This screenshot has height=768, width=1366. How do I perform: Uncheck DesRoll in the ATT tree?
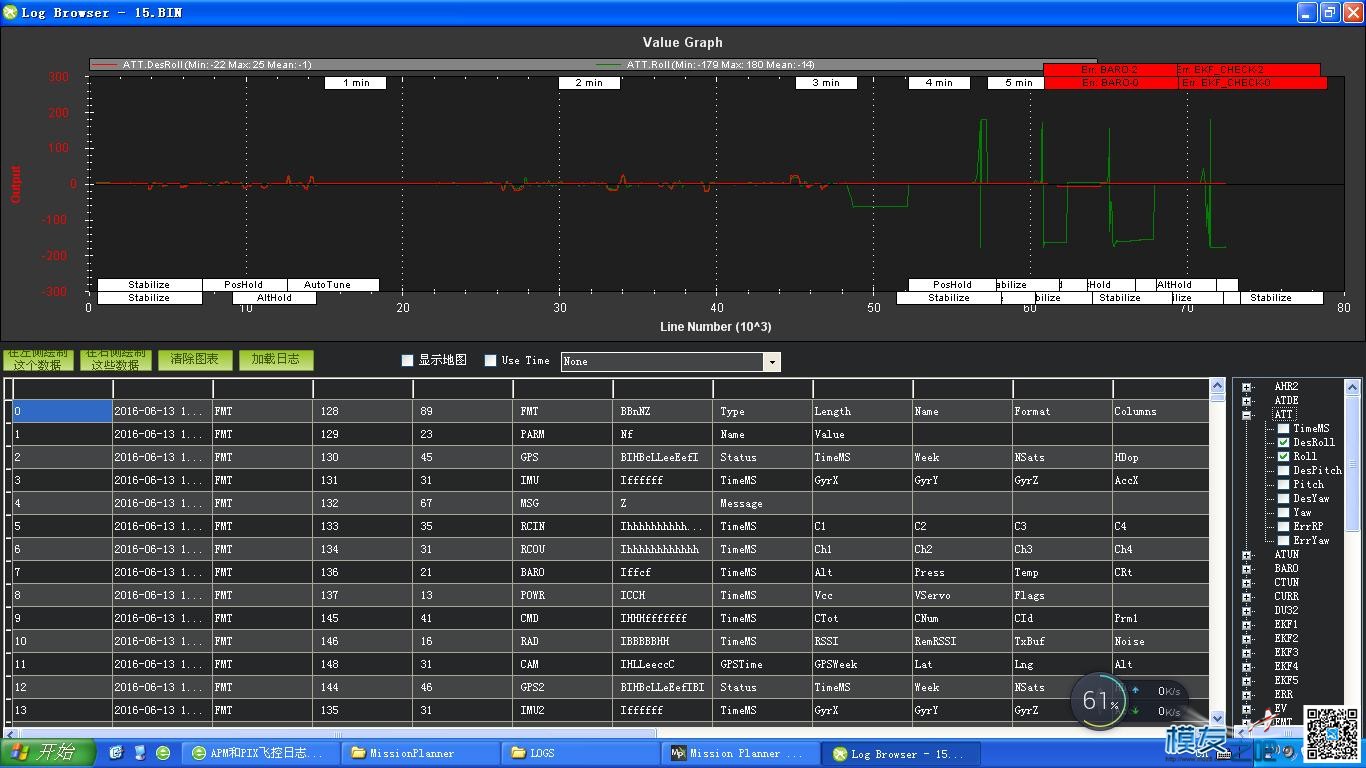pyautogui.click(x=1284, y=442)
